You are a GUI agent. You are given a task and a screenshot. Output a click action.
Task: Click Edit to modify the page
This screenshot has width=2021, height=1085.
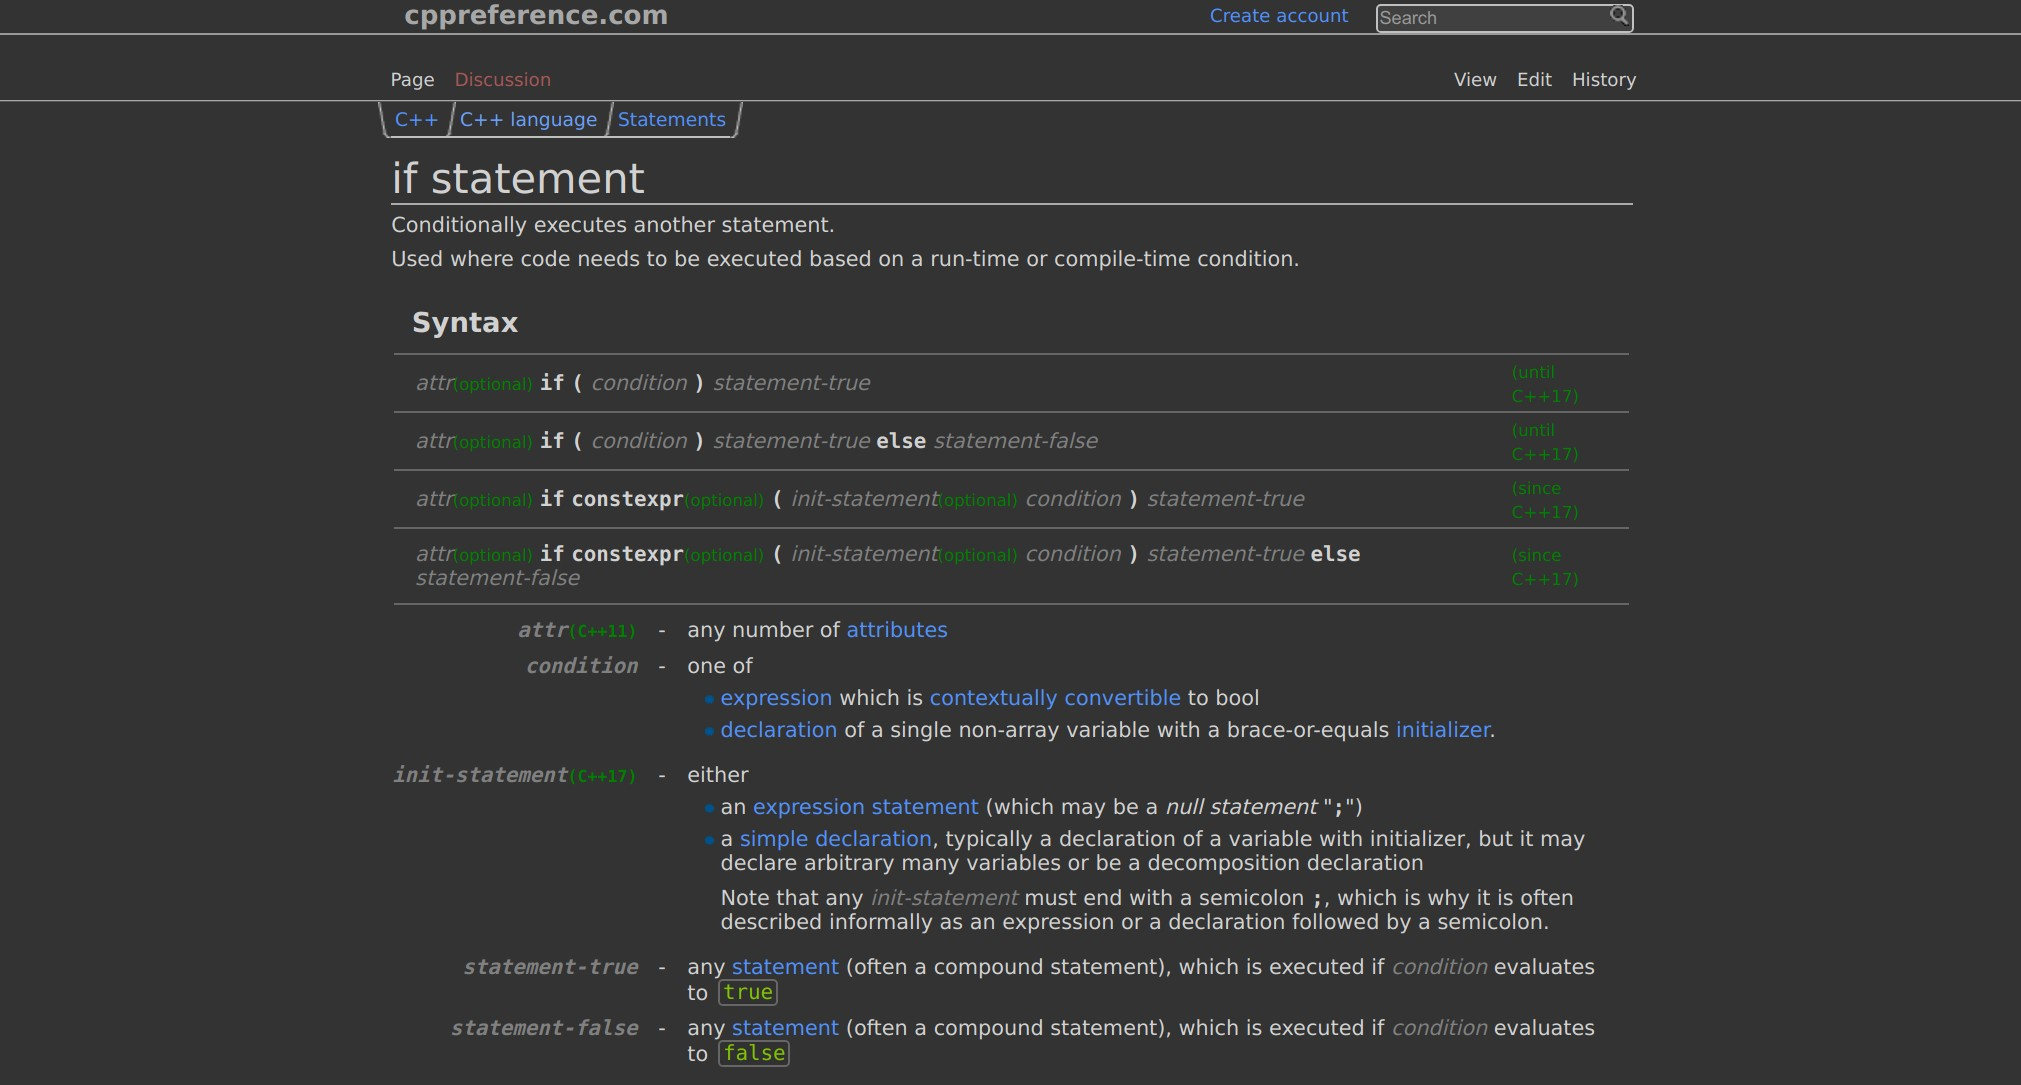1533,79
